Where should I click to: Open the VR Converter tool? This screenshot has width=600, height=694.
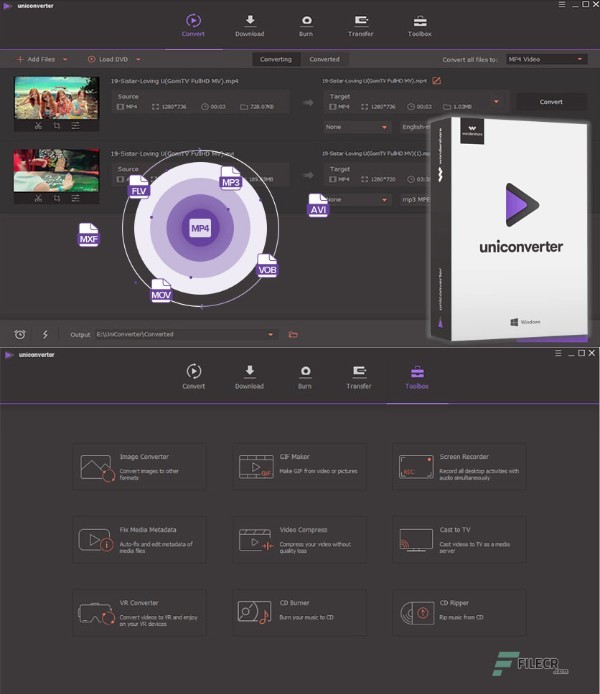coord(139,613)
